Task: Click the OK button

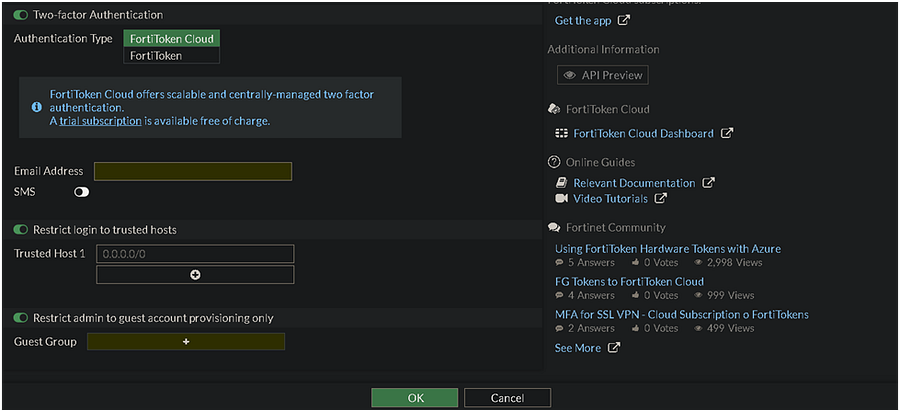Action: point(415,398)
